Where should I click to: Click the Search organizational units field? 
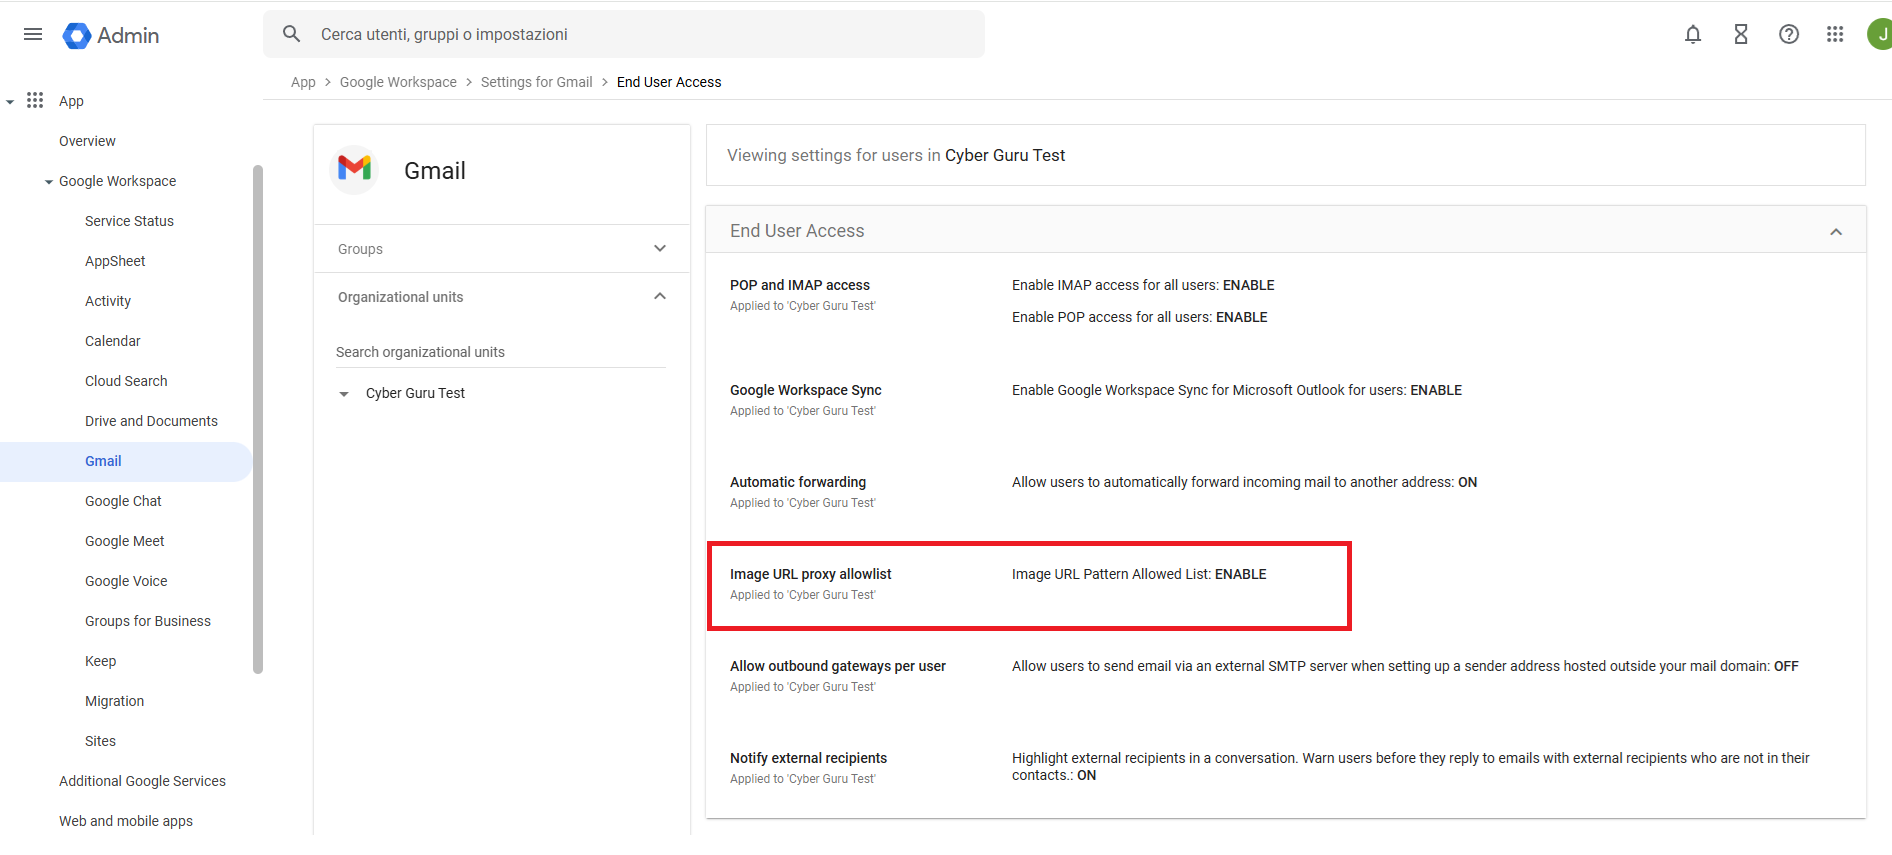[500, 352]
